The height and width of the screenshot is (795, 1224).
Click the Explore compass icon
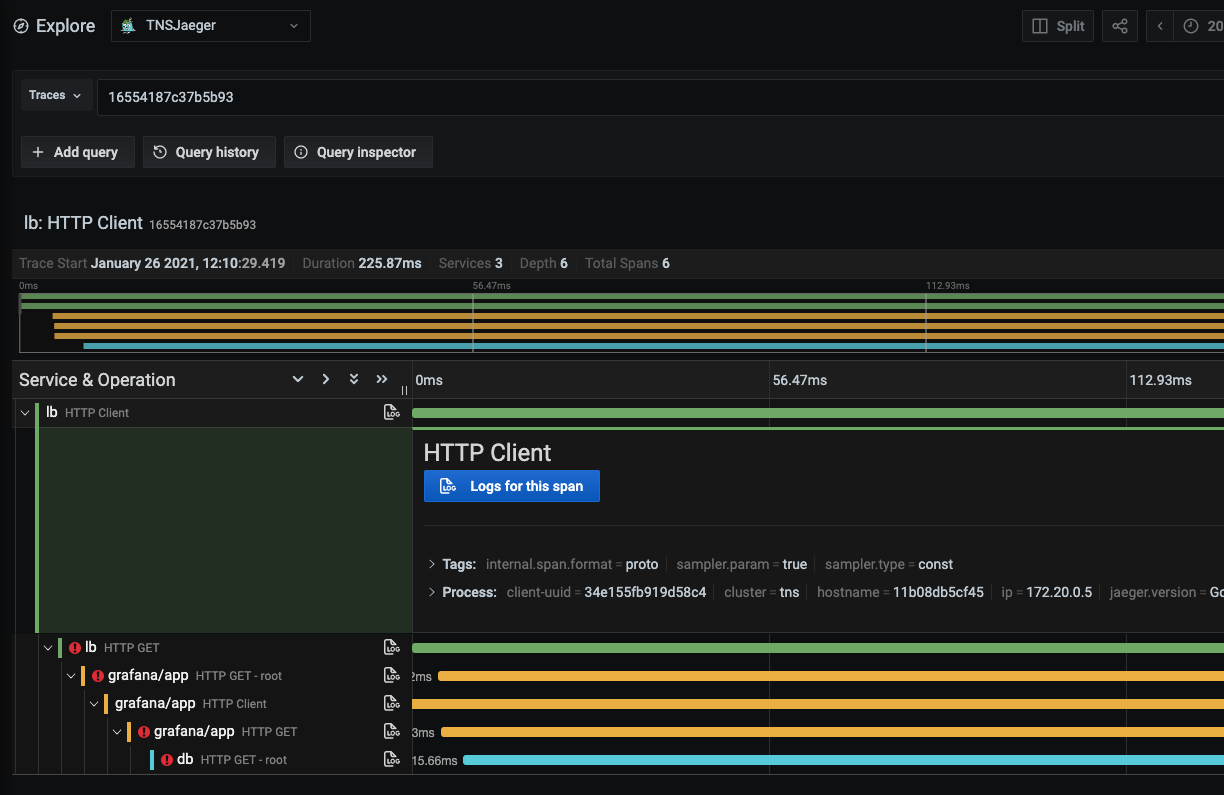pyautogui.click(x=21, y=25)
